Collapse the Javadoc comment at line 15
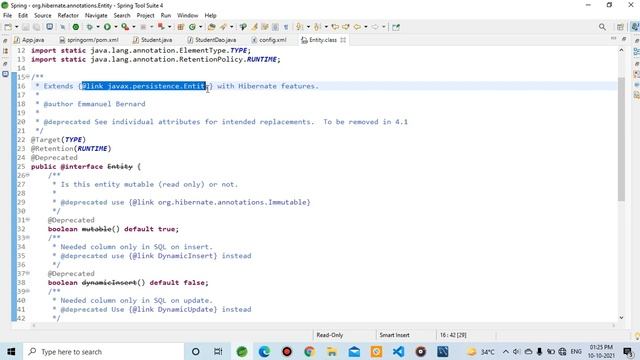Screen dimensions: 640x360 (x=28, y=77)
